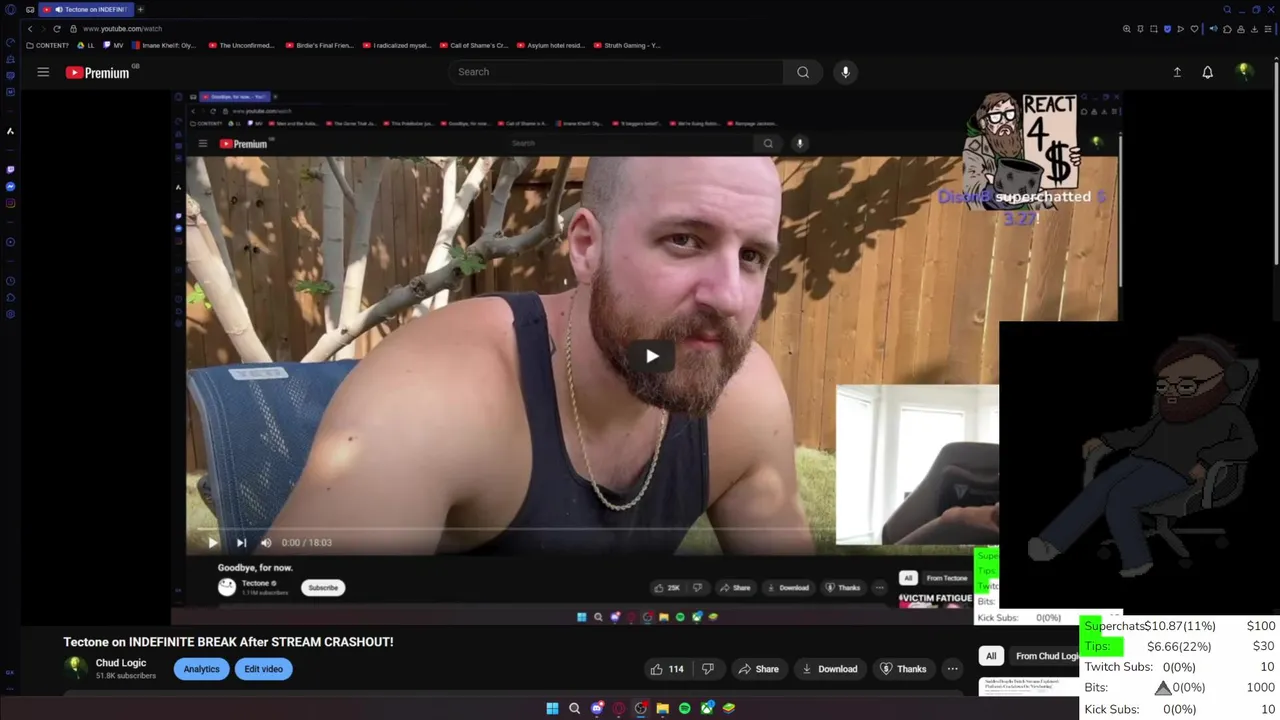Open the YouTube guide hamburger menu
The width and height of the screenshot is (1280, 720).
click(x=43, y=72)
